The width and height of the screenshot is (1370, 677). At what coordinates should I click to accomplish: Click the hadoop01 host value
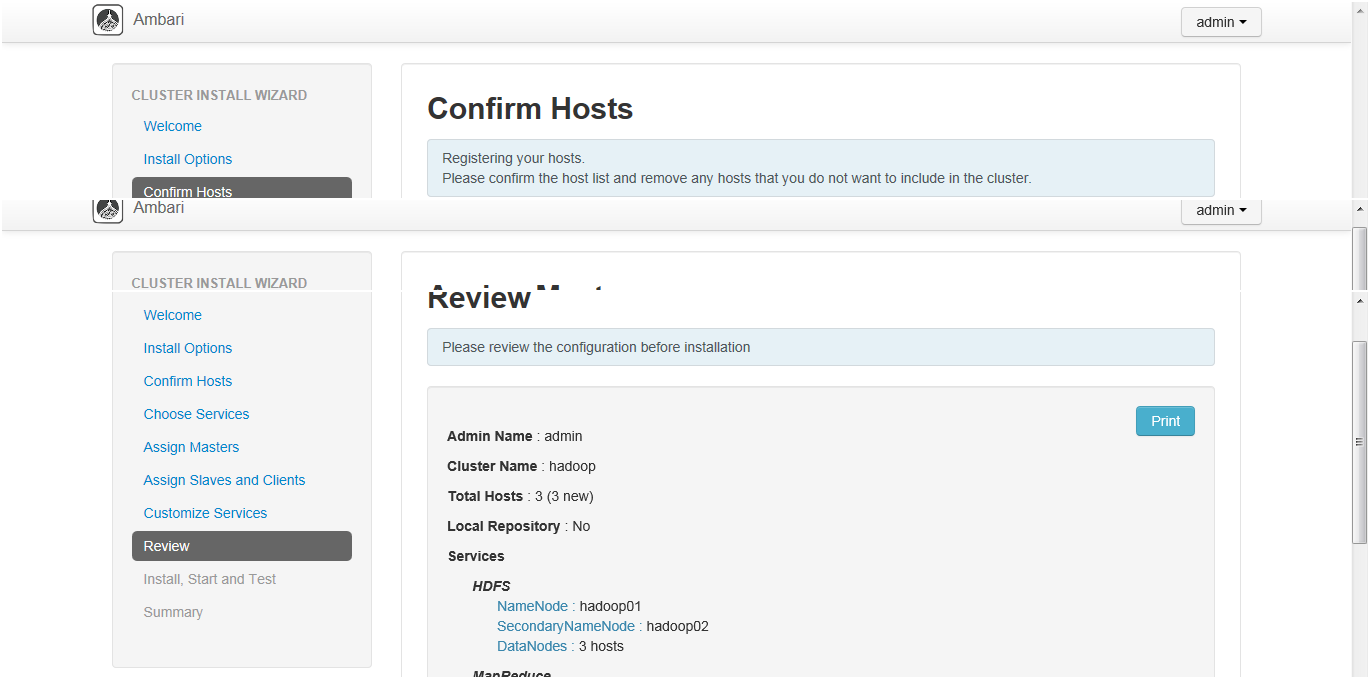click(x=610, y=606)
